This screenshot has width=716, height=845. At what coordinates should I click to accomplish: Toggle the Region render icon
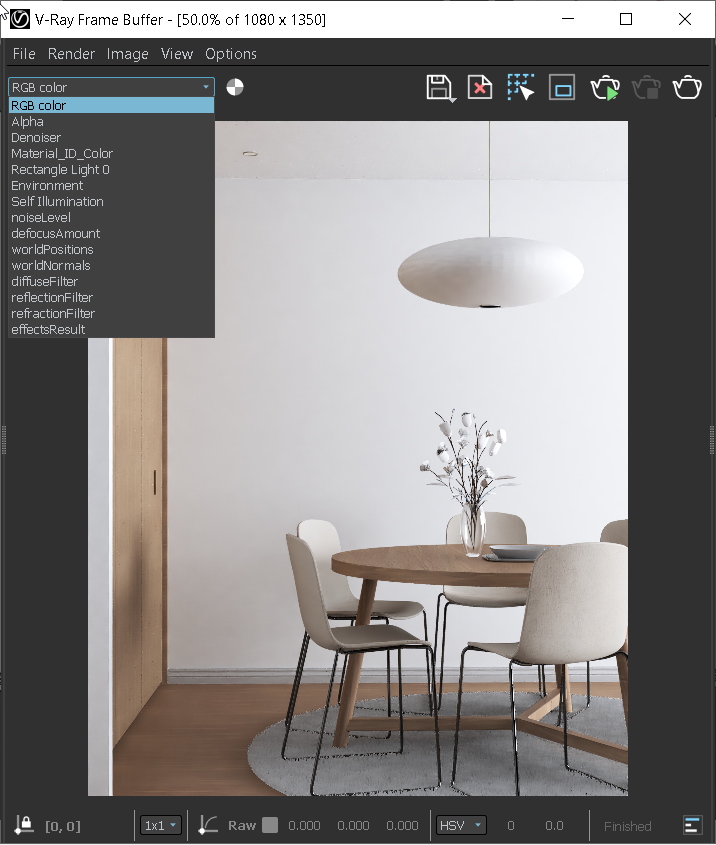click(x=562, y=87)
